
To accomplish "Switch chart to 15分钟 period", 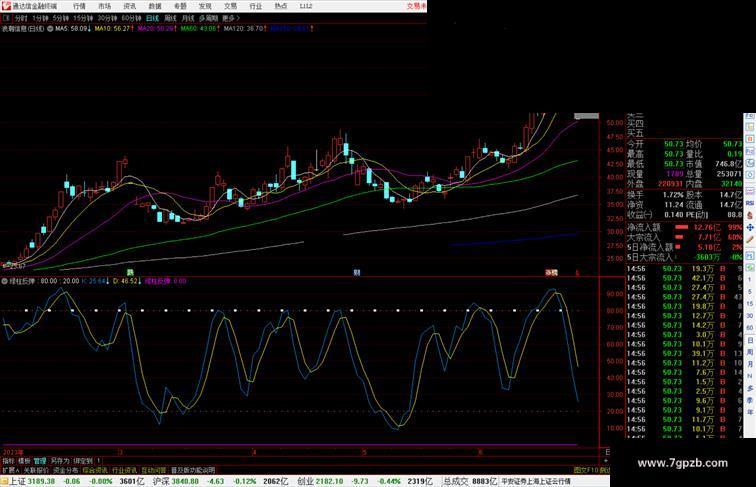I will [x=83, y=18].
